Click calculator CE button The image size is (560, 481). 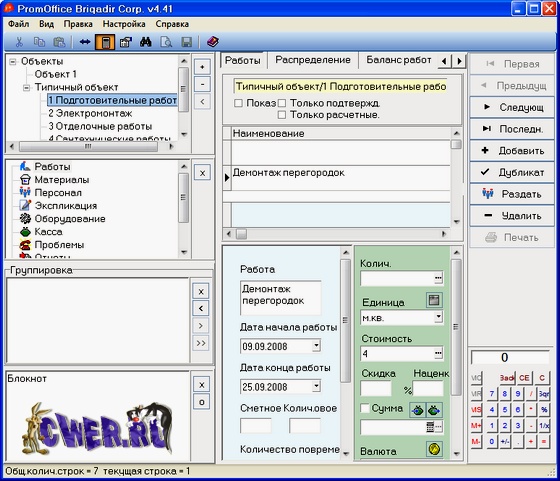coord(524,378)
